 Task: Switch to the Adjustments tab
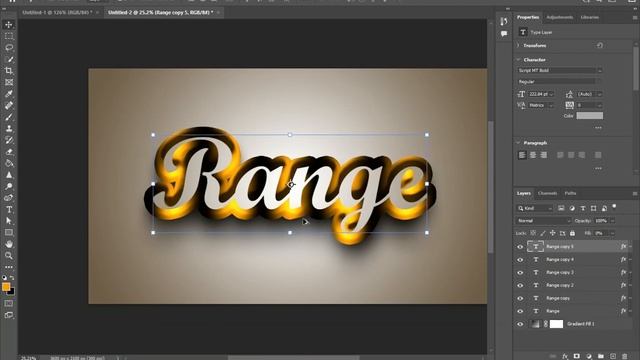tap(560, 17)
